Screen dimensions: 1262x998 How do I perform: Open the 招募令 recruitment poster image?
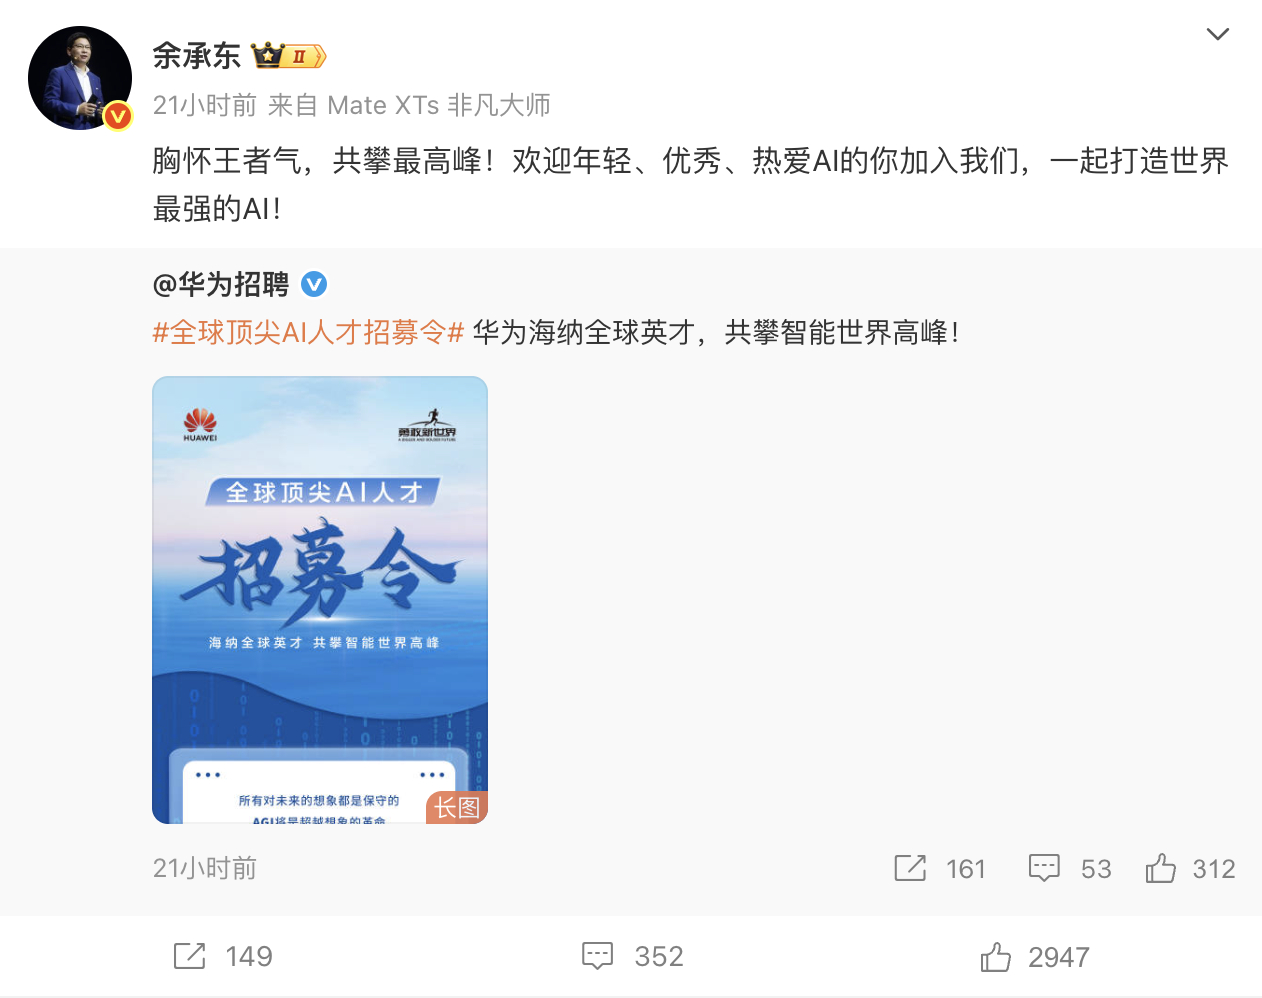pos(320,600)
